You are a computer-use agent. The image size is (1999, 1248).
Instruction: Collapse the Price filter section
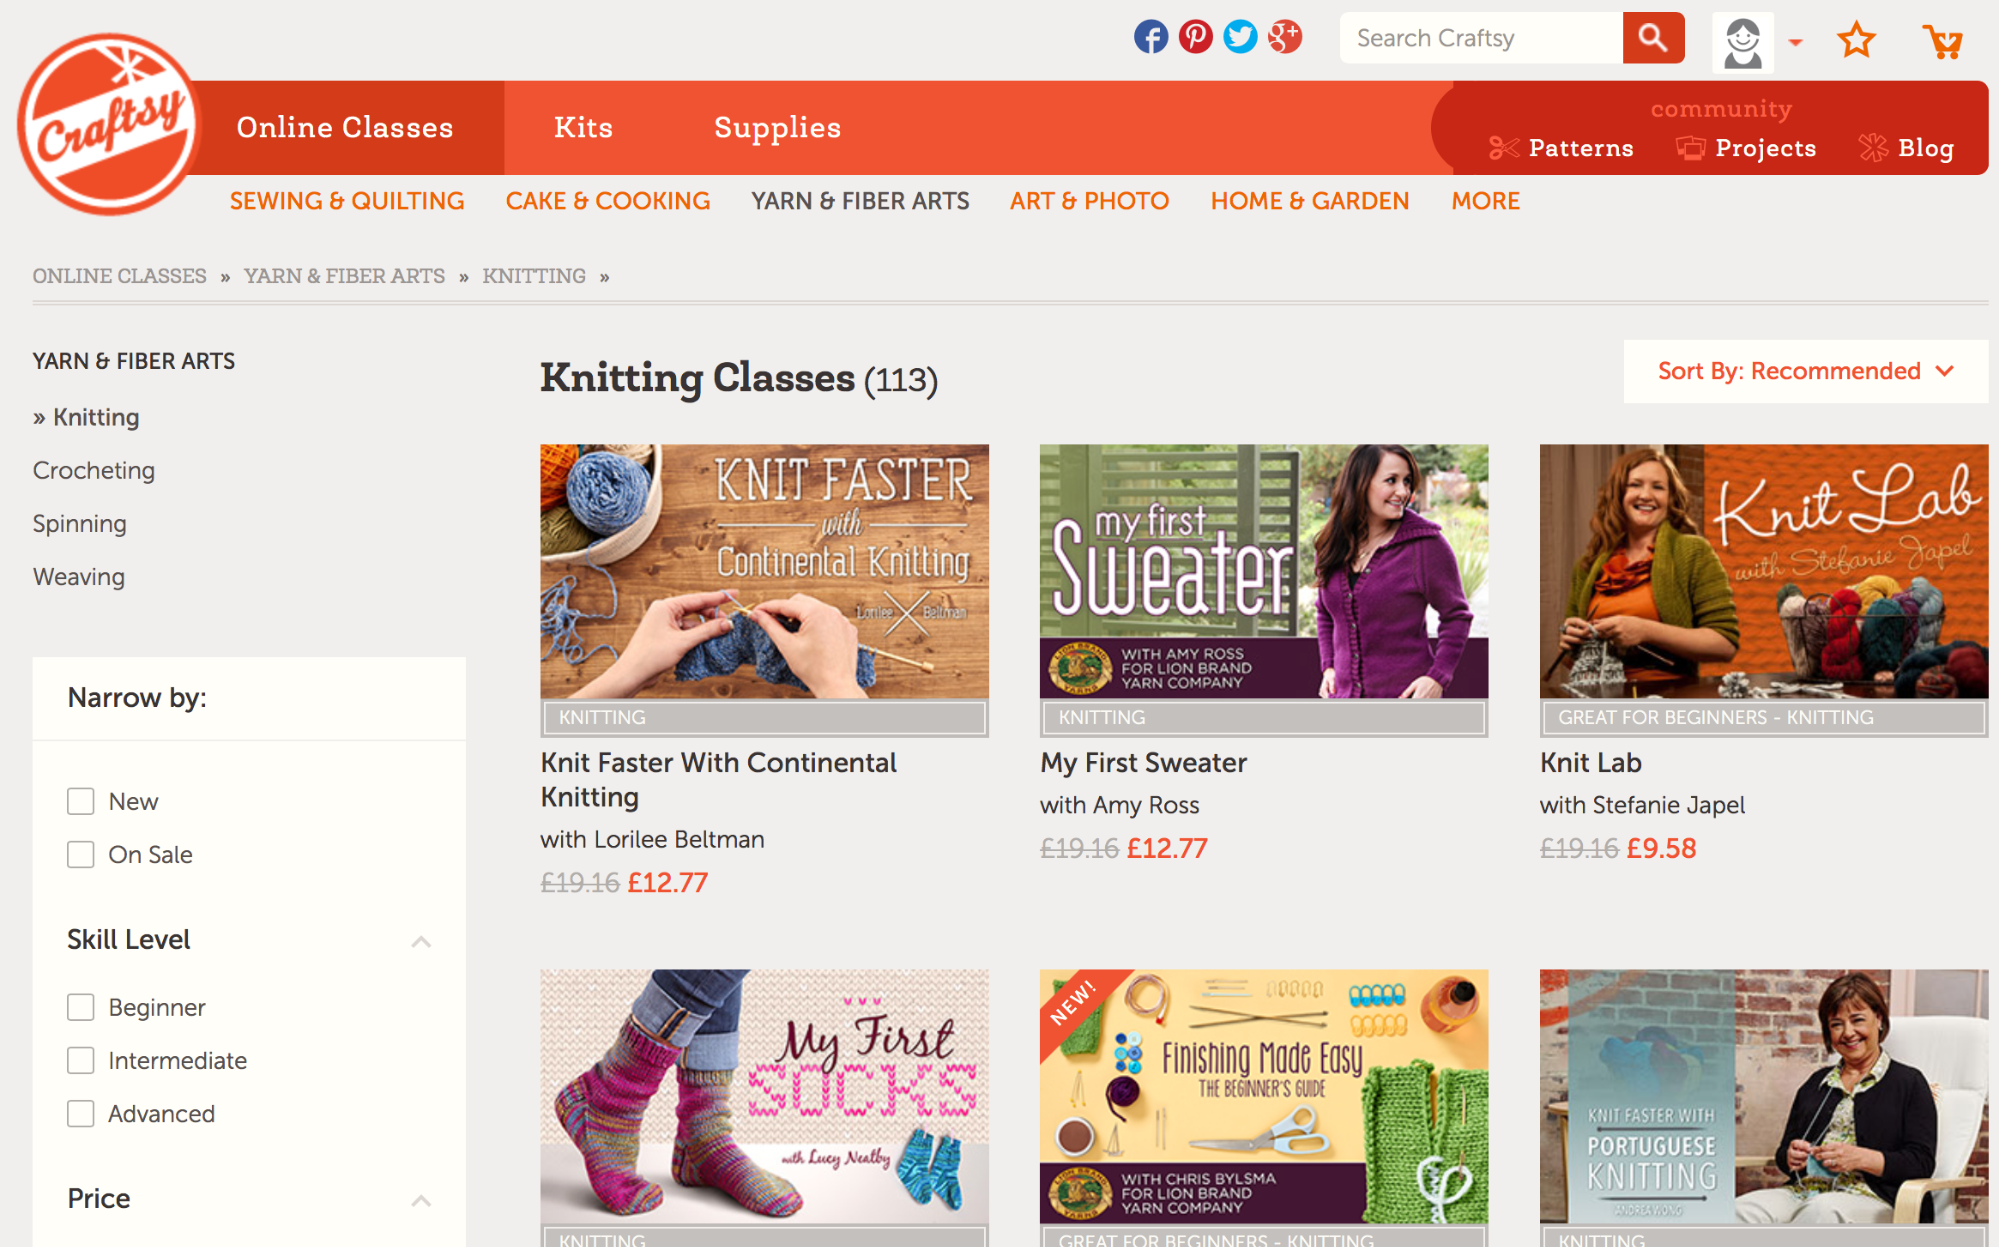point(421,1200)
